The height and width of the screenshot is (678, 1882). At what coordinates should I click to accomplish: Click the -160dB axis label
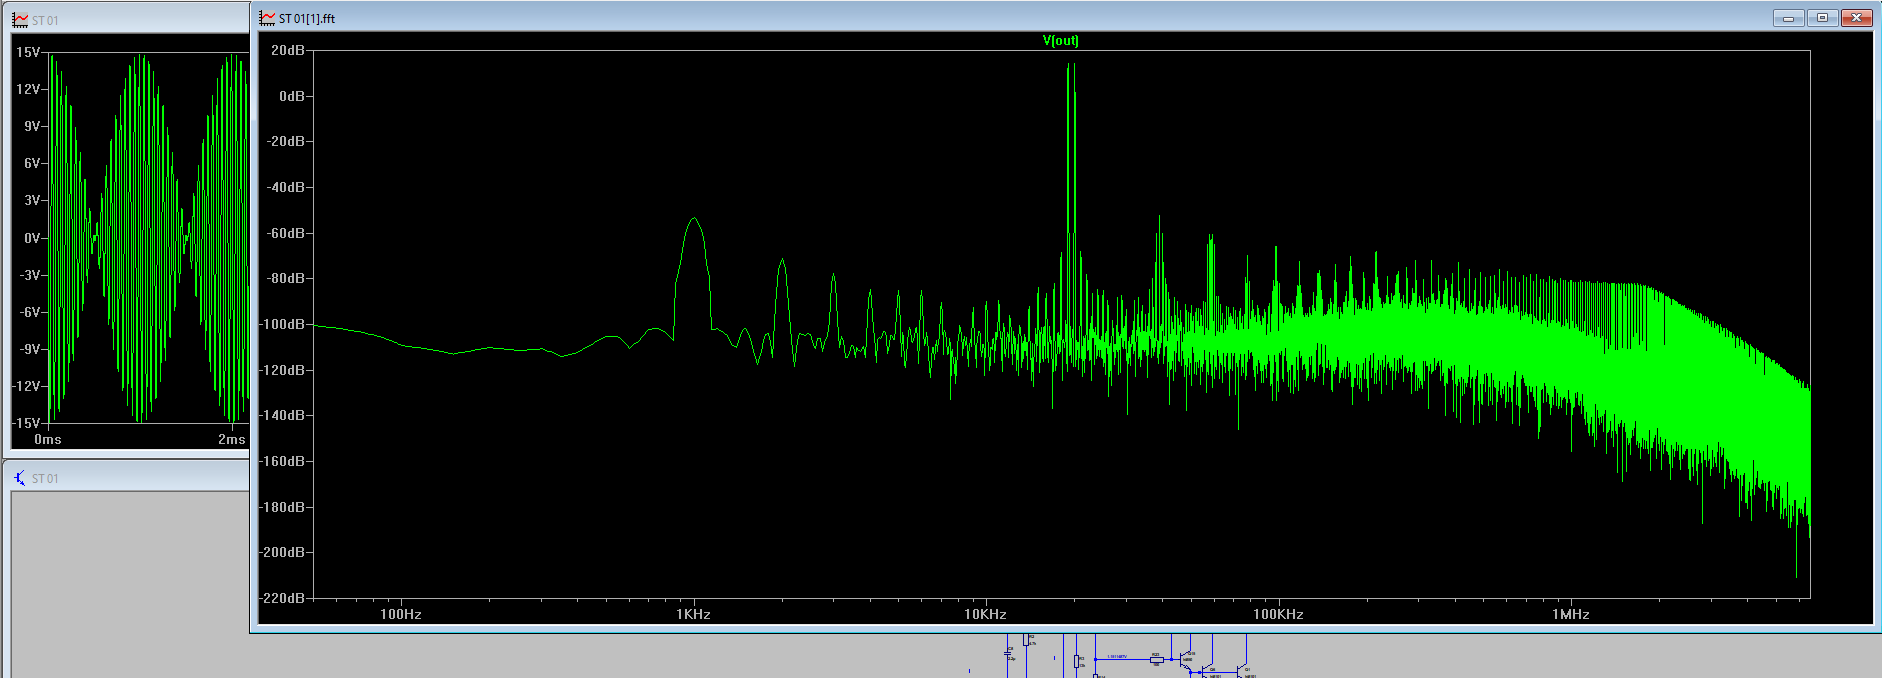pyautogui.click(x=283, y=461)
